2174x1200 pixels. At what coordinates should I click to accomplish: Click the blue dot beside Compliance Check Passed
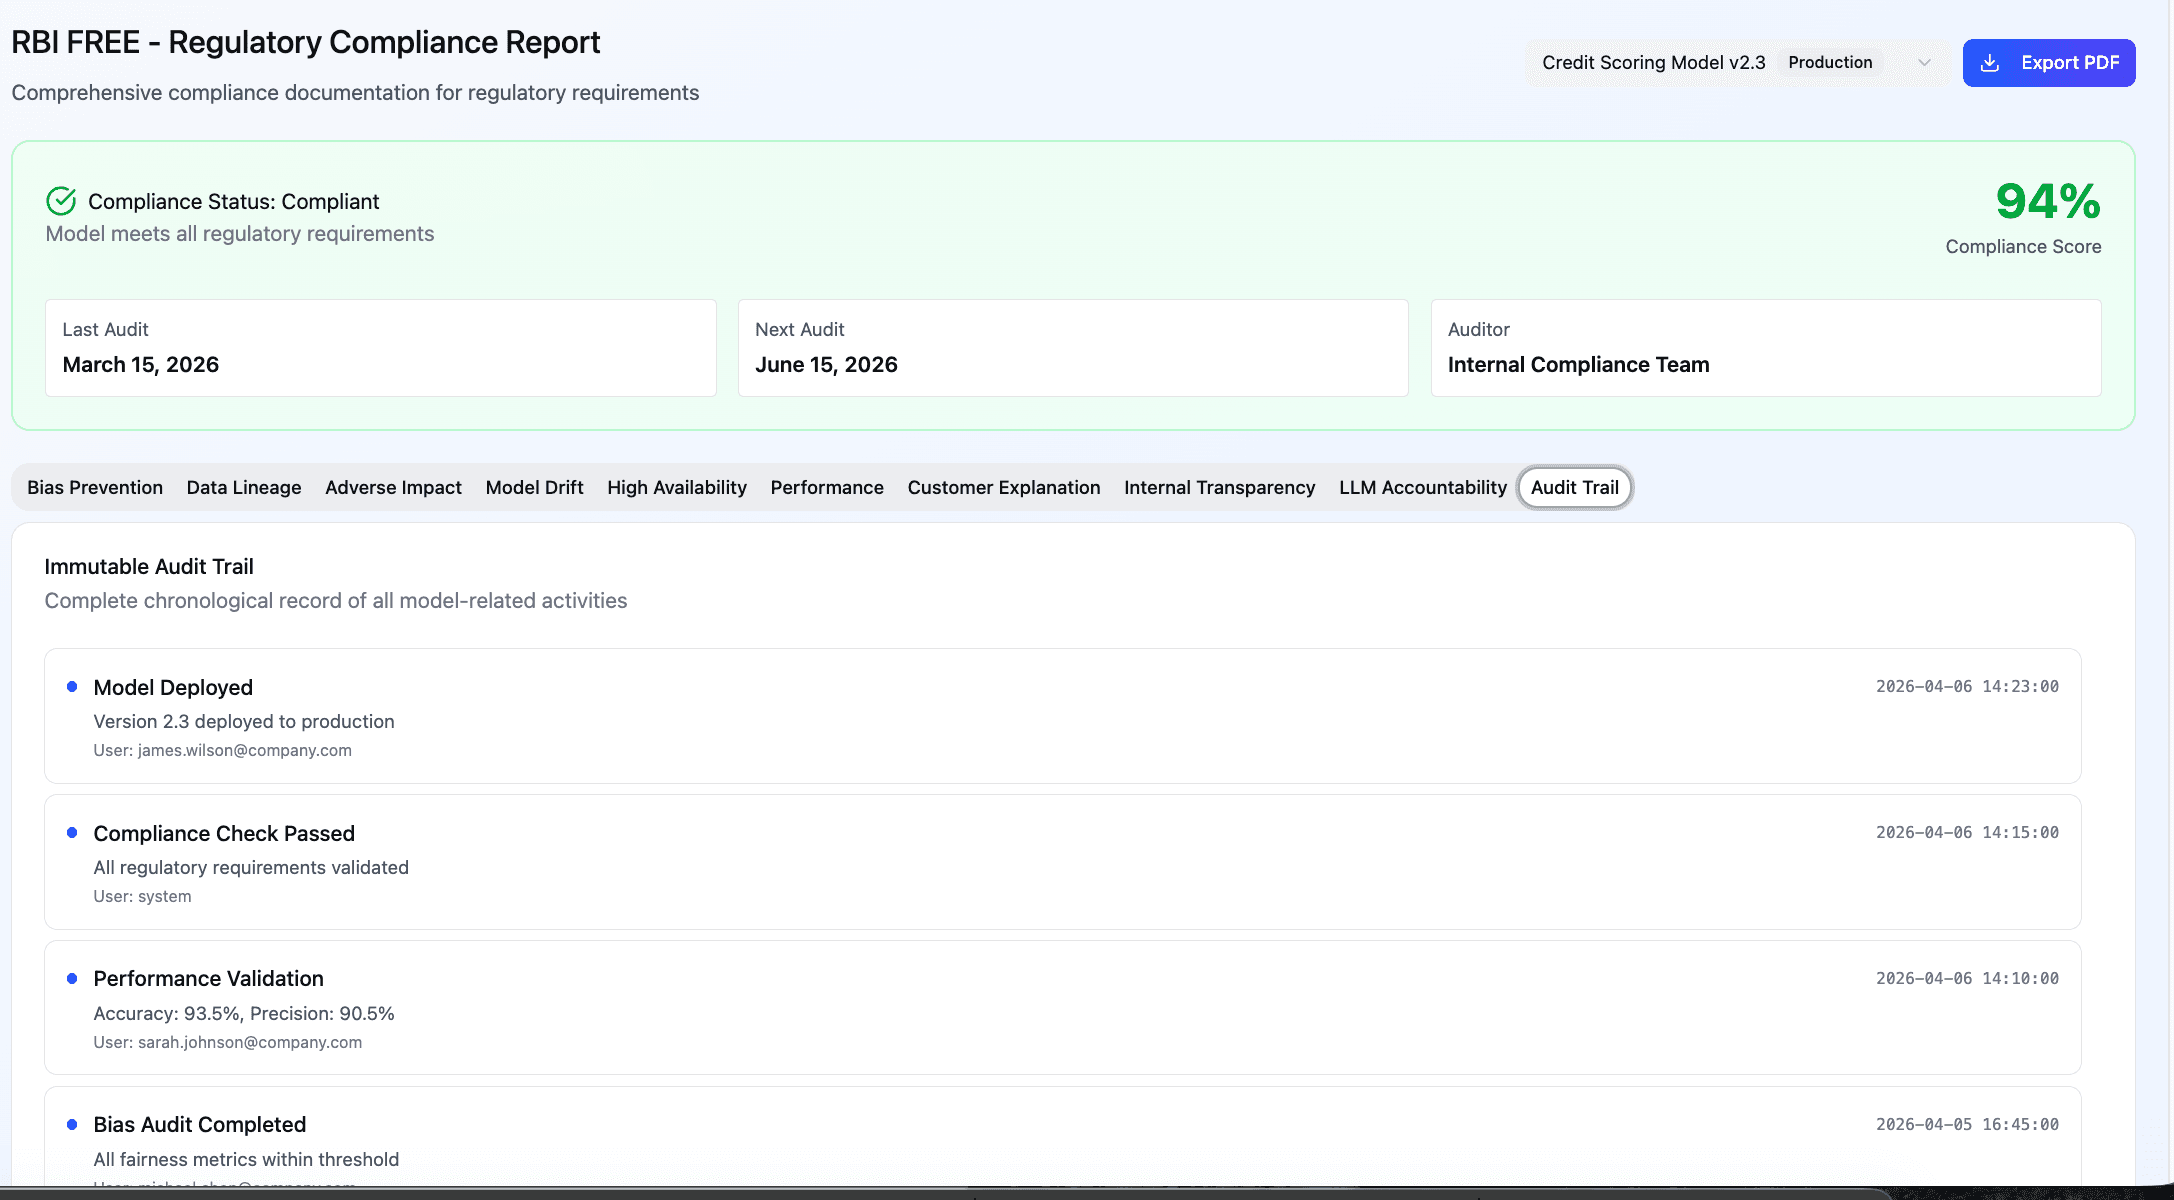coord(72,832)
